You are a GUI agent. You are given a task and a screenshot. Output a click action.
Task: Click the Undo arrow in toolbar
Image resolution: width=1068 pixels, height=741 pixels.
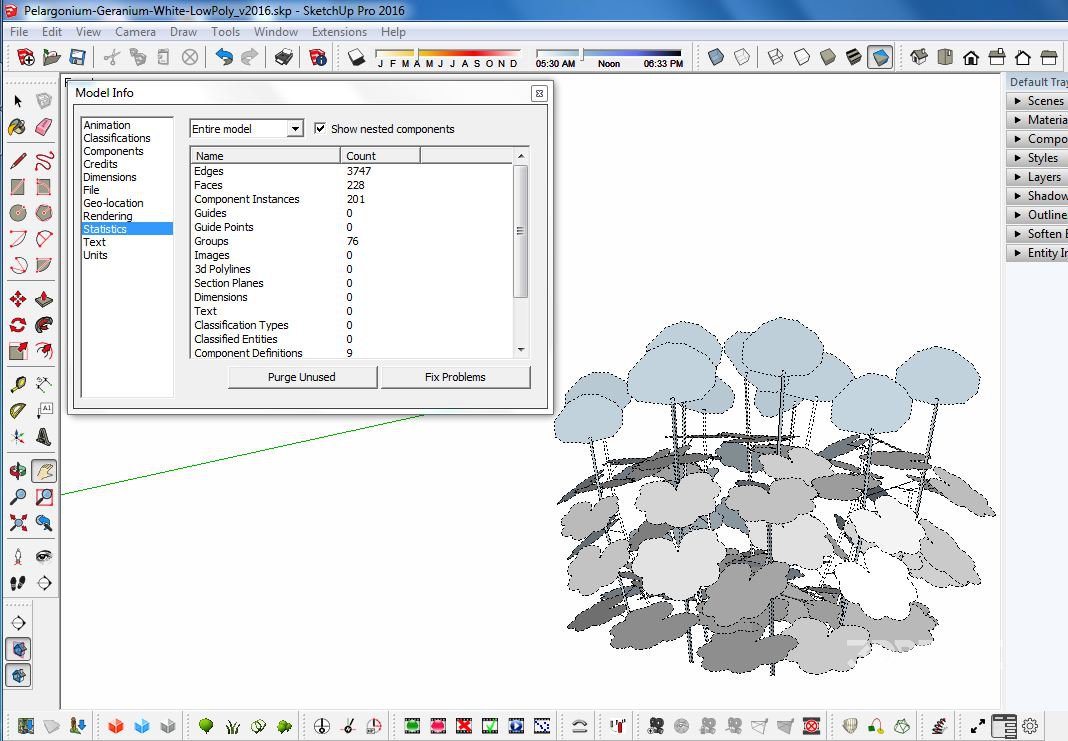coord(224,58)
